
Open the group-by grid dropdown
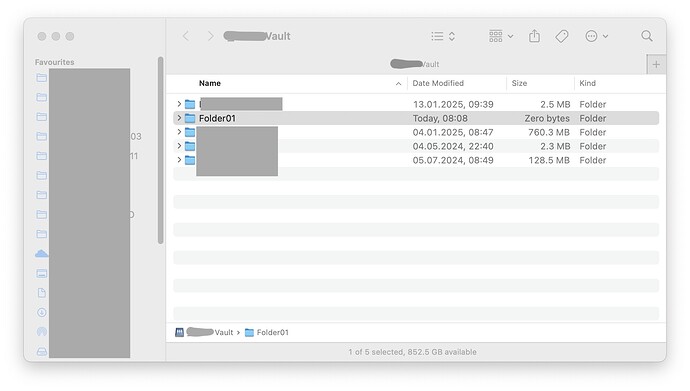point(501,36)
